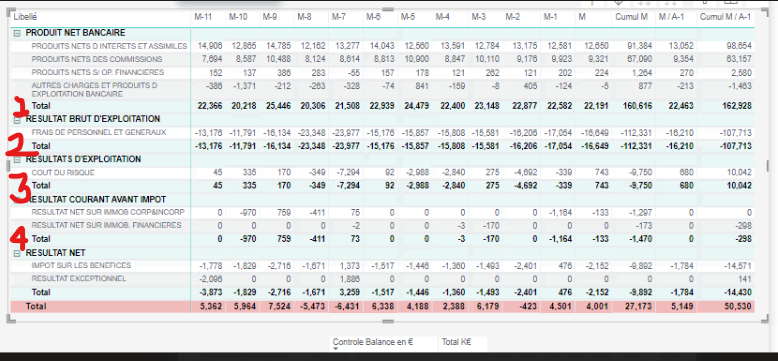Click the Cumul M / A-1 column header
The image size is (778, 361).
tap(725, 17)
